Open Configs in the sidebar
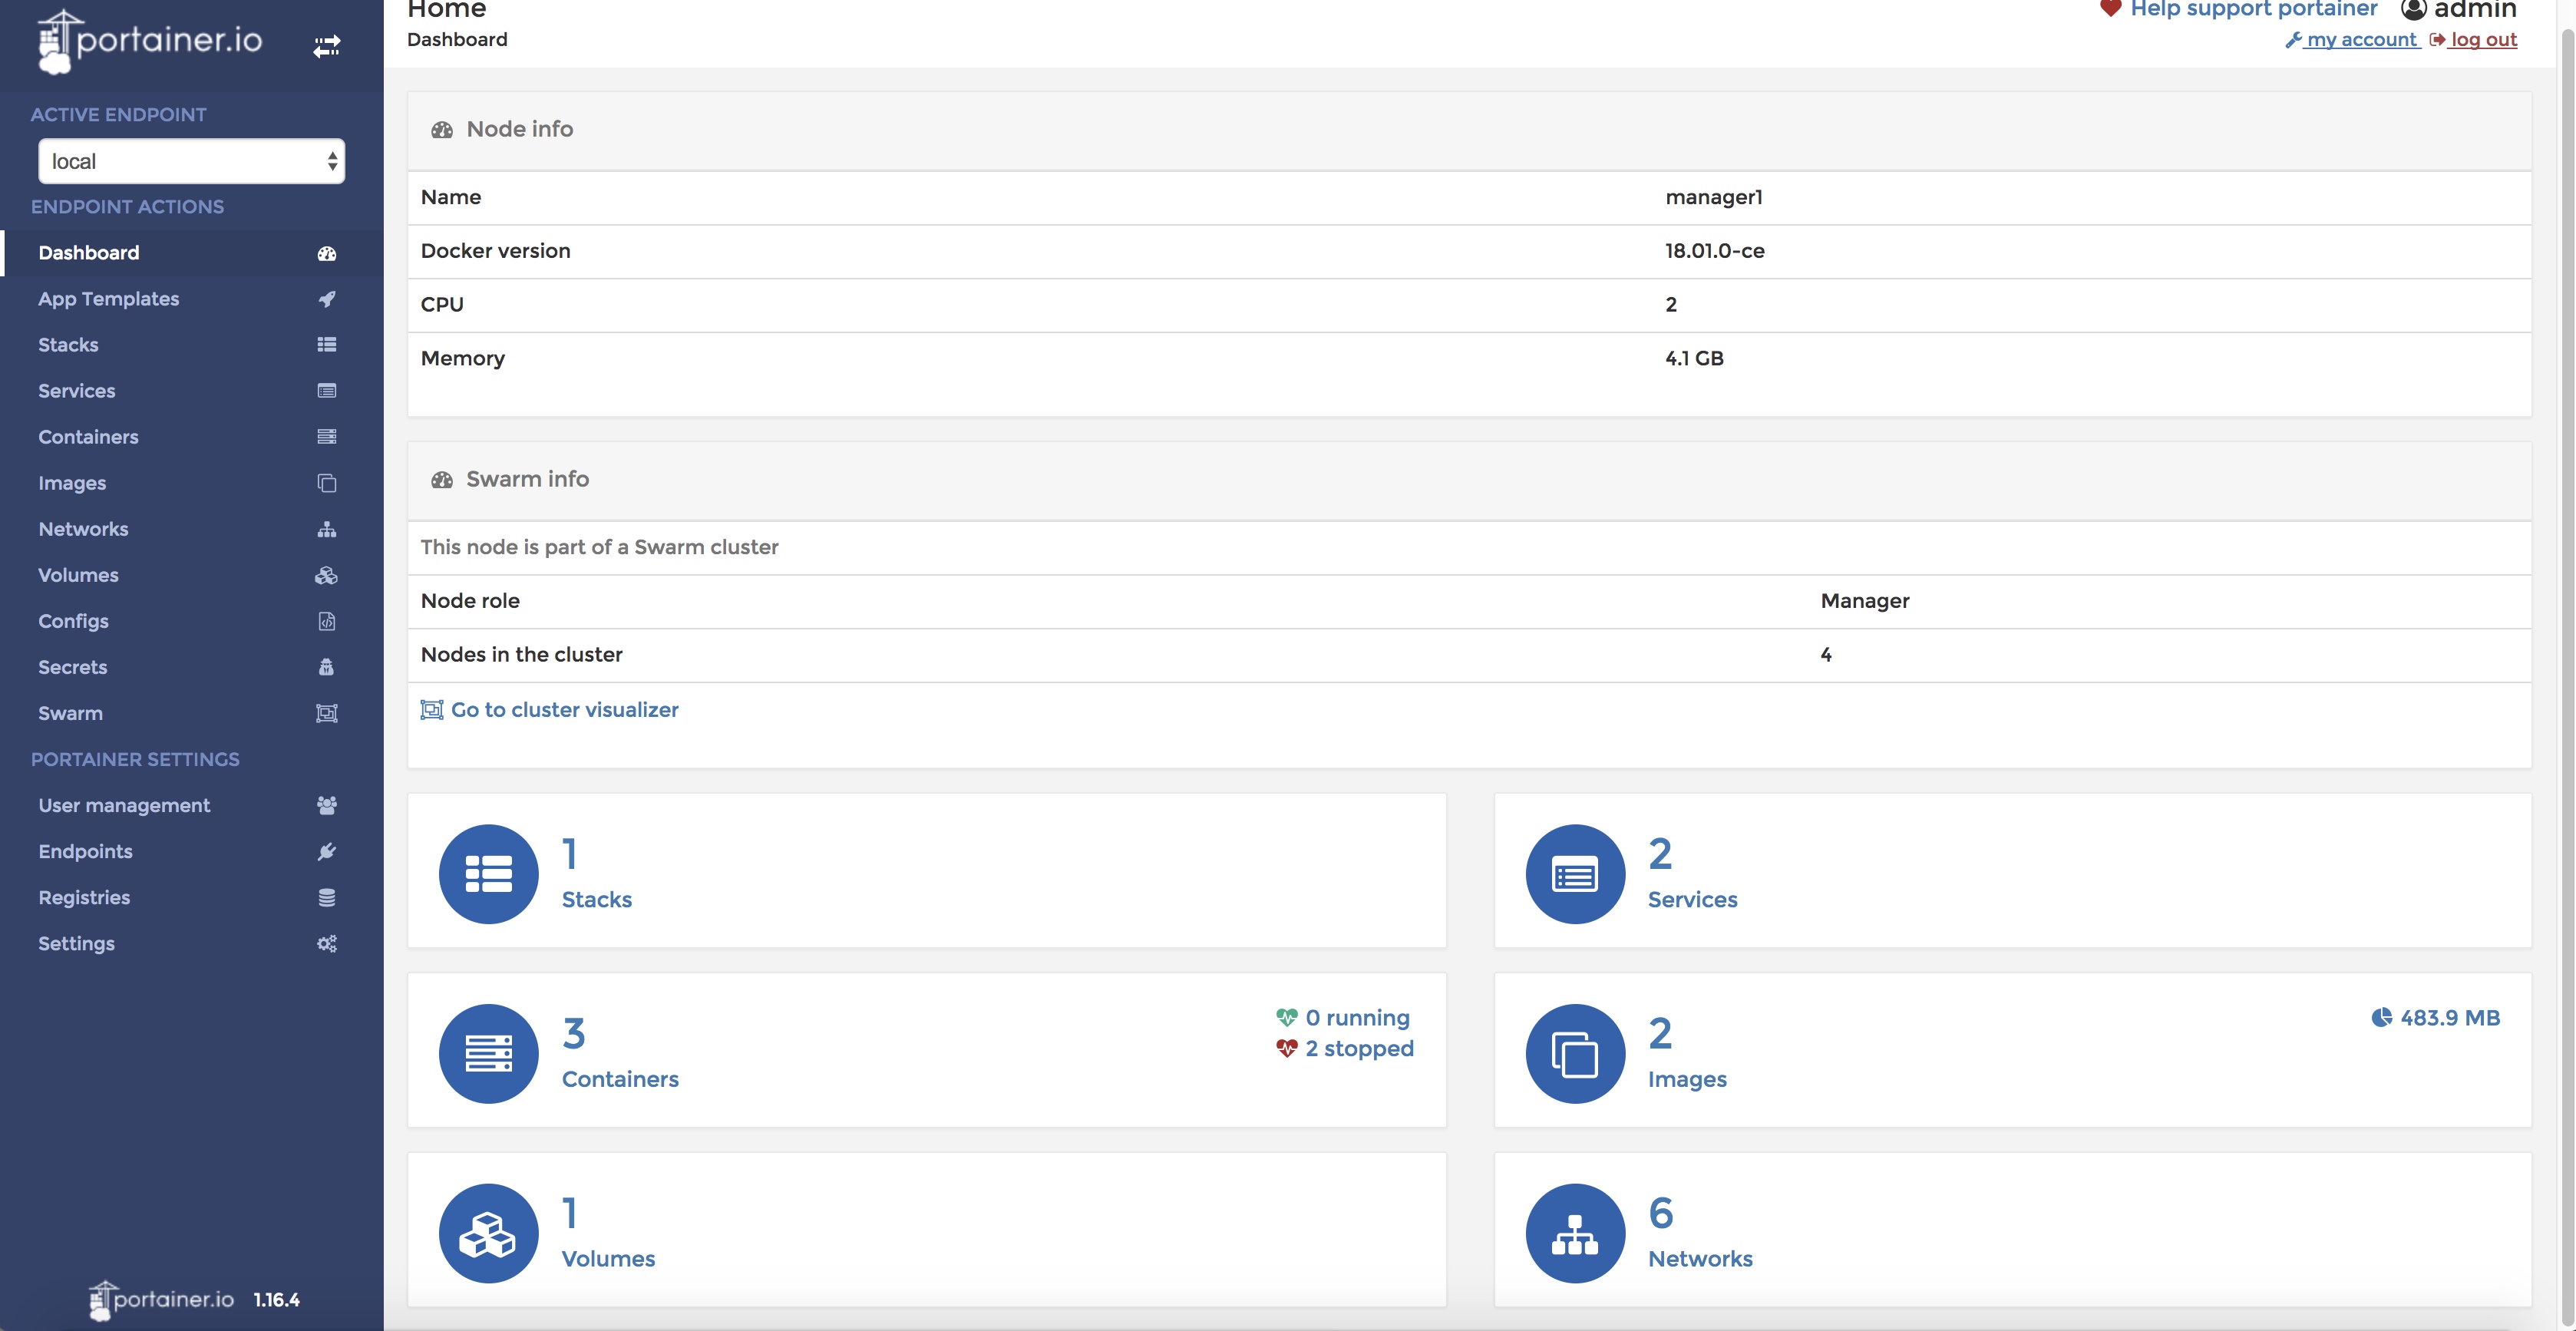Screen dimensions: 2576x1331 point(73,621)
